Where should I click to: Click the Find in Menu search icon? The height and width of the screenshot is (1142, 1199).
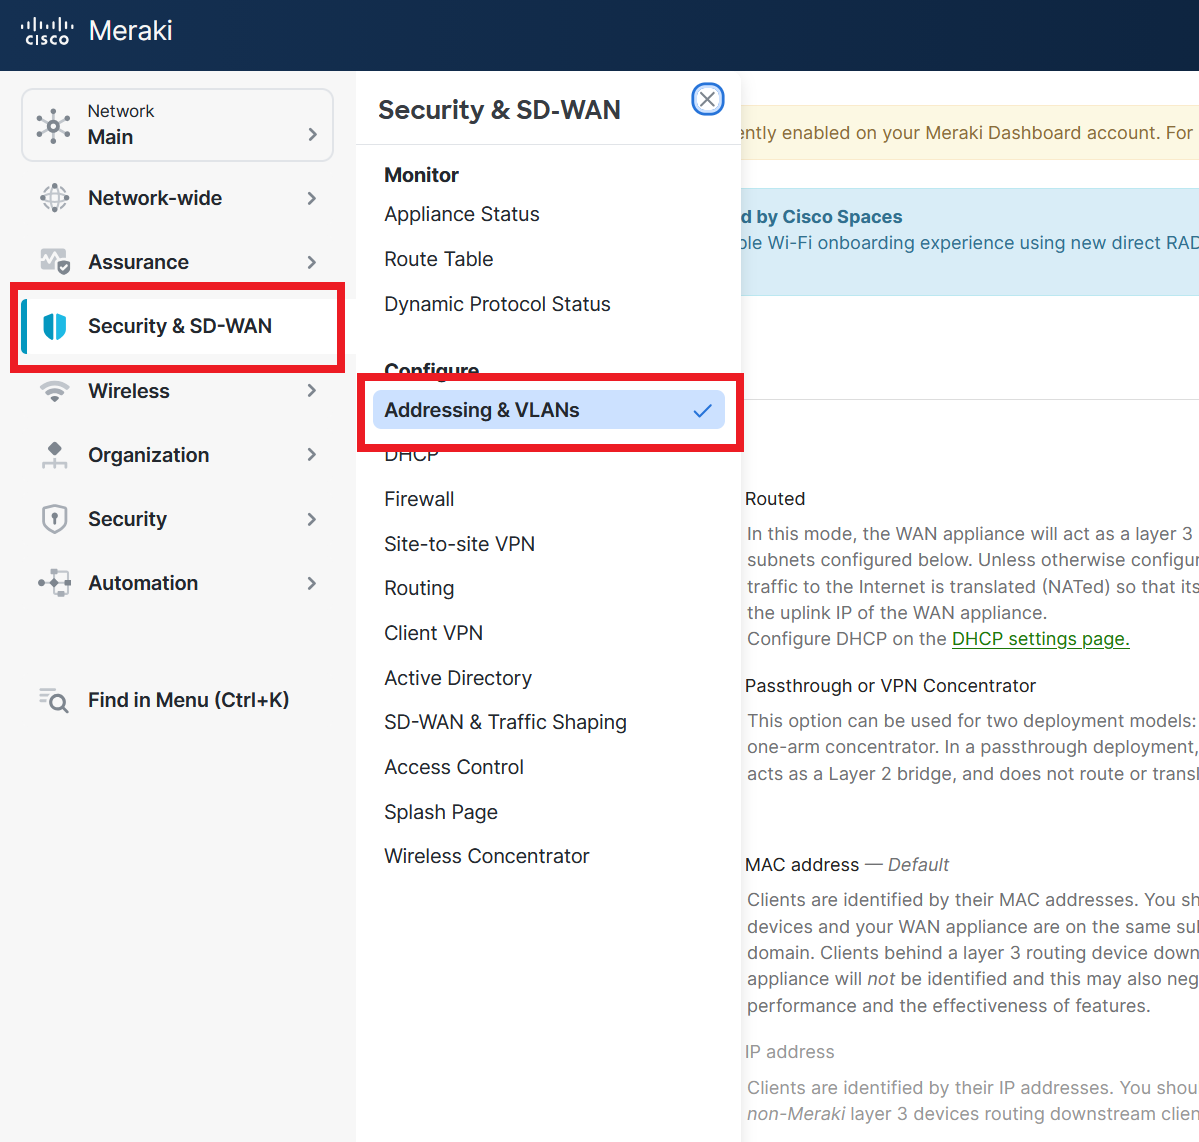point(54,700)
